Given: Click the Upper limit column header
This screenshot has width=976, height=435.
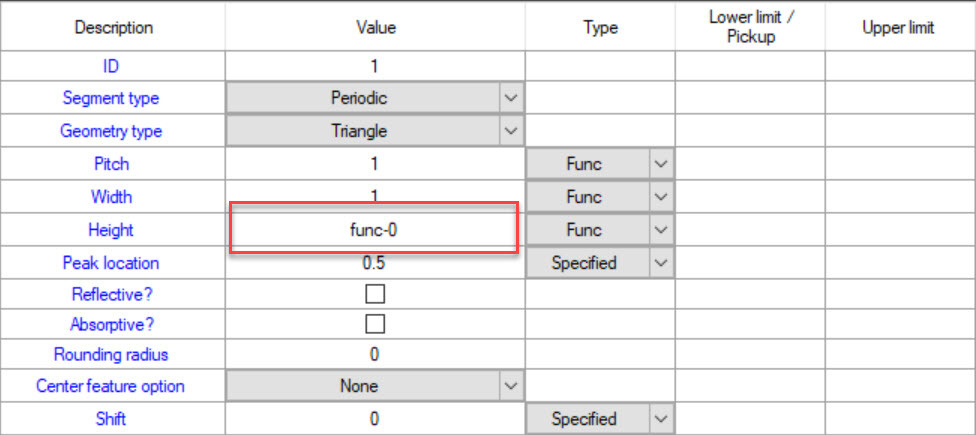Looking at the screenshot, I should [x=898, y=27].
